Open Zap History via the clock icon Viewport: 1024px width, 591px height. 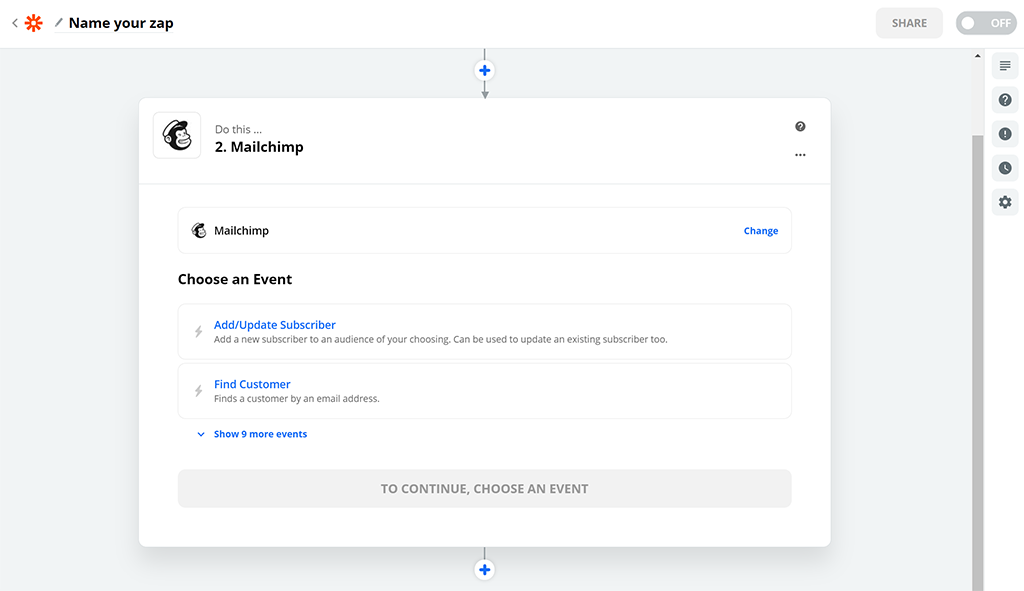click(x=1004, y=167)
